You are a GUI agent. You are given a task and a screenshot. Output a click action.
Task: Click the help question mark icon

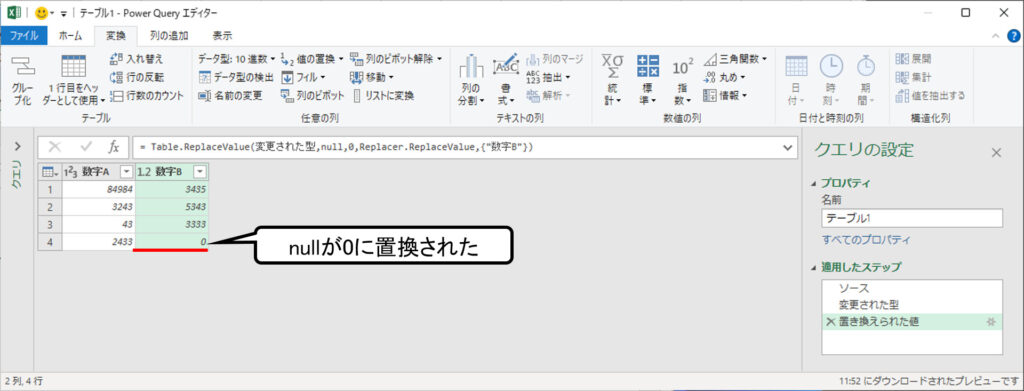point(1013,36)
